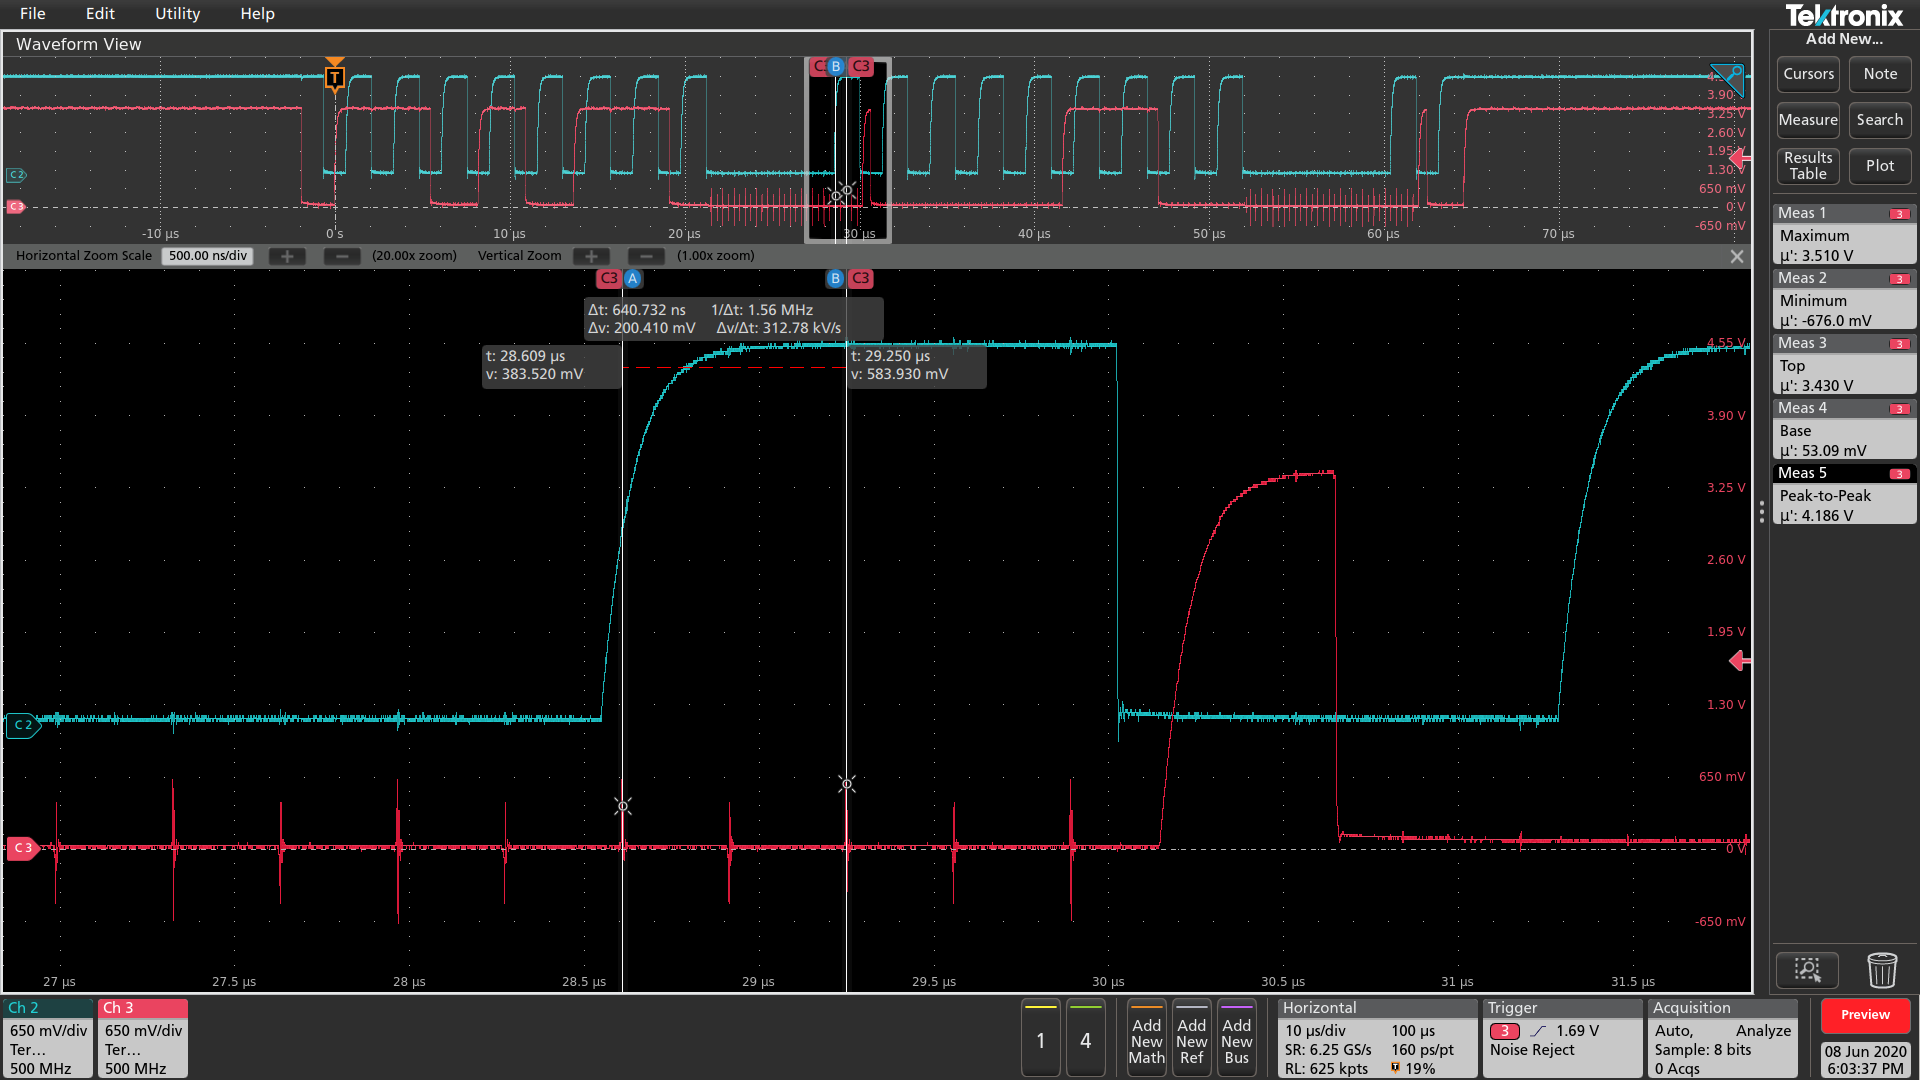
Task: Open the Ch 3 settings badge
Action: click(x=143, y=1038)
